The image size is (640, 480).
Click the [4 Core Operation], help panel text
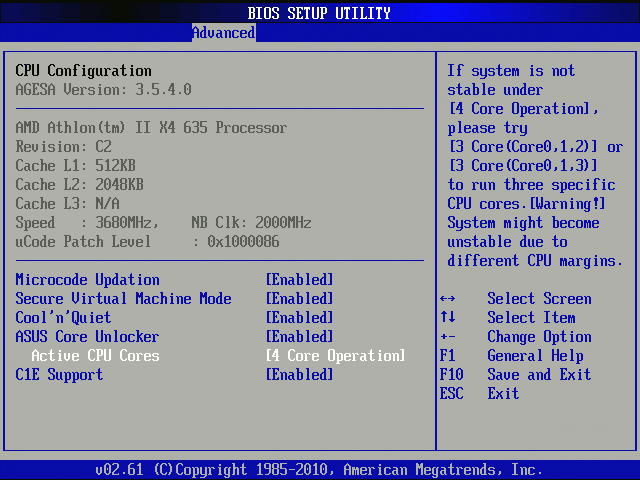coord(523,109)
